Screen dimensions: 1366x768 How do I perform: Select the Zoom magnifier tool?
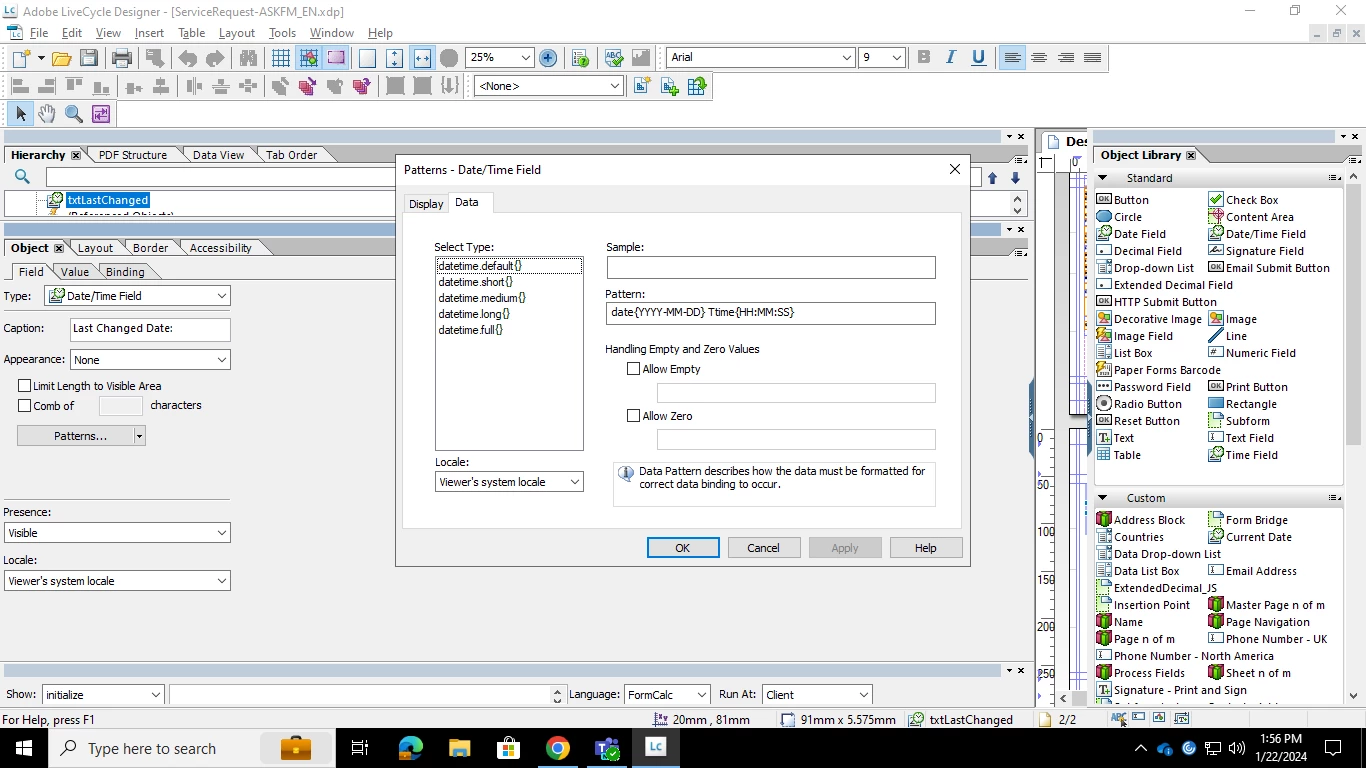(x=74, y=114)
